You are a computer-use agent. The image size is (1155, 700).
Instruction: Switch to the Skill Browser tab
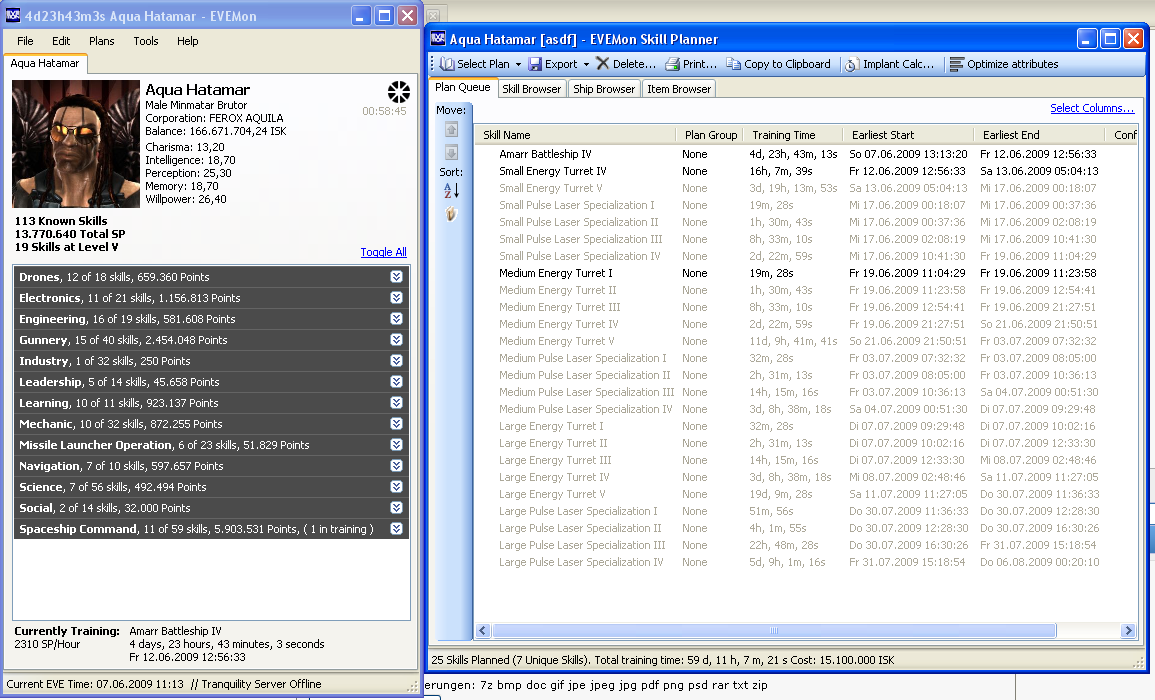pyautogui.click(x=531, y=89)
